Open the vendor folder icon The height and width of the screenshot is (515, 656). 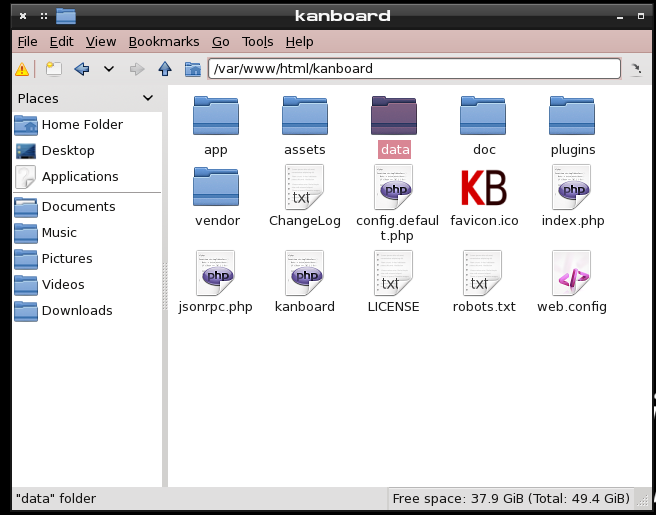(x=215, y=187)
